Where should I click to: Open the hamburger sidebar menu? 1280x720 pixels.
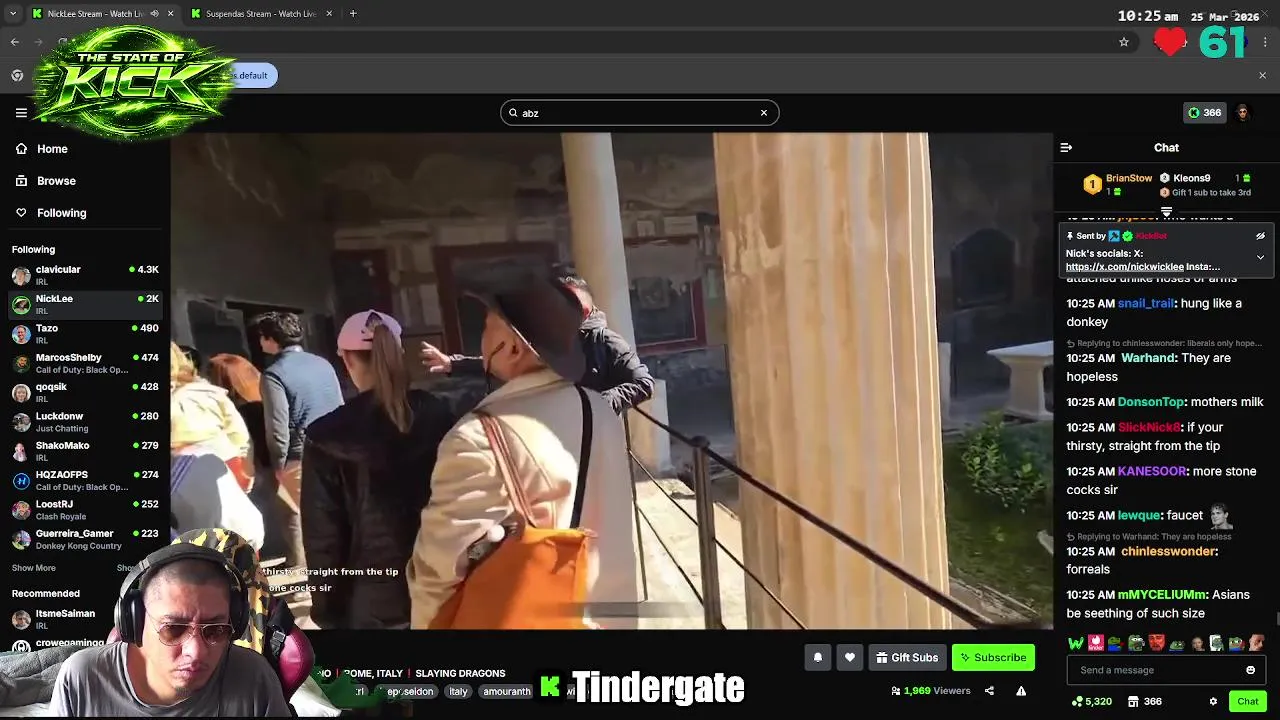coord(21,113)
